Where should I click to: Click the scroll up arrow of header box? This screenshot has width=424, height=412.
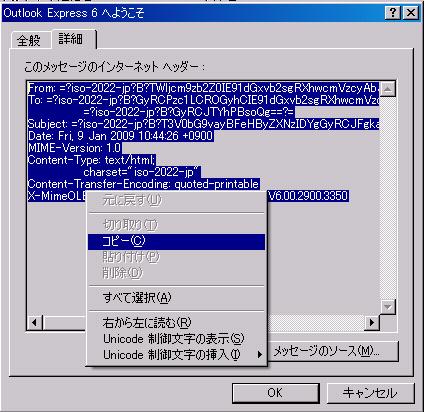[388, 89]
